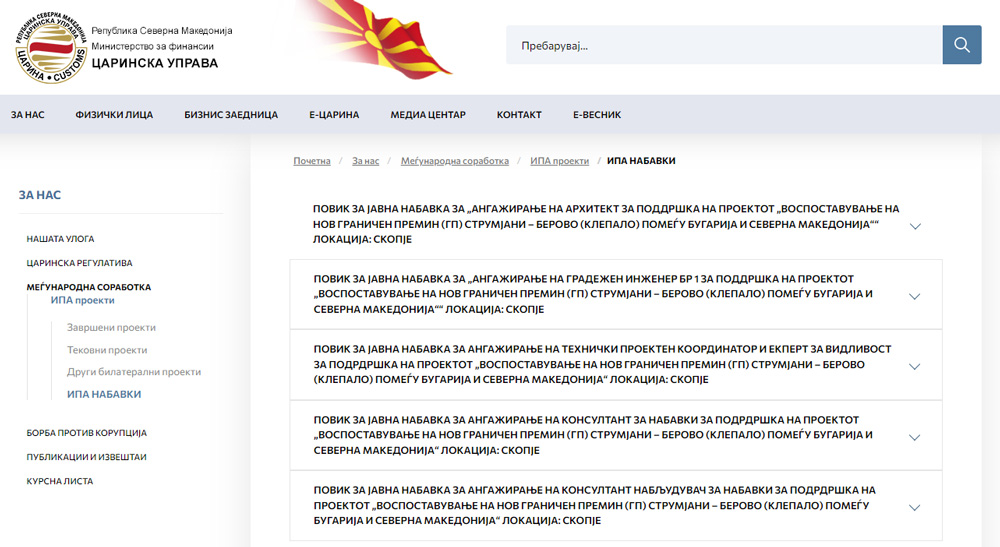Image resolution: width=1000 pixels, height=547 pixels.
Task: Select Тековни проекти in the sidebar
Action: click(107, 350)
